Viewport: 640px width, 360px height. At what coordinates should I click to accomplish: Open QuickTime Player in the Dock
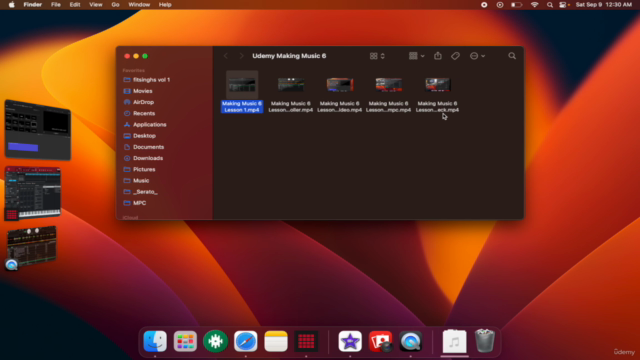tap(411, 341)
